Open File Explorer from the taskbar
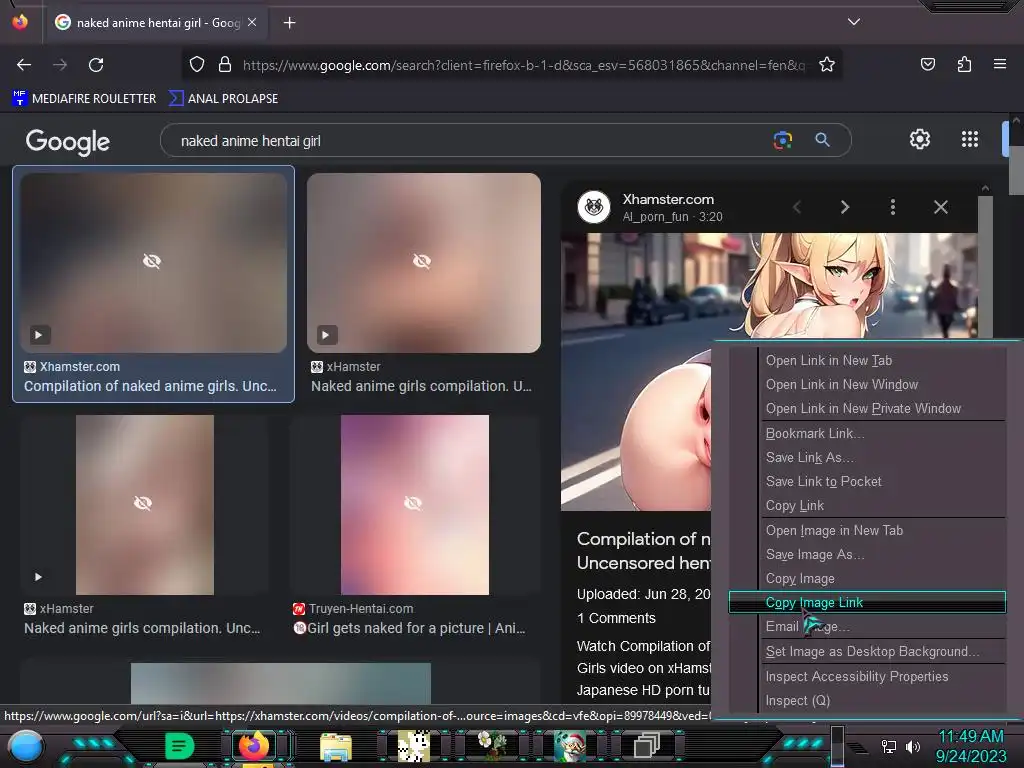 point(336,746)
